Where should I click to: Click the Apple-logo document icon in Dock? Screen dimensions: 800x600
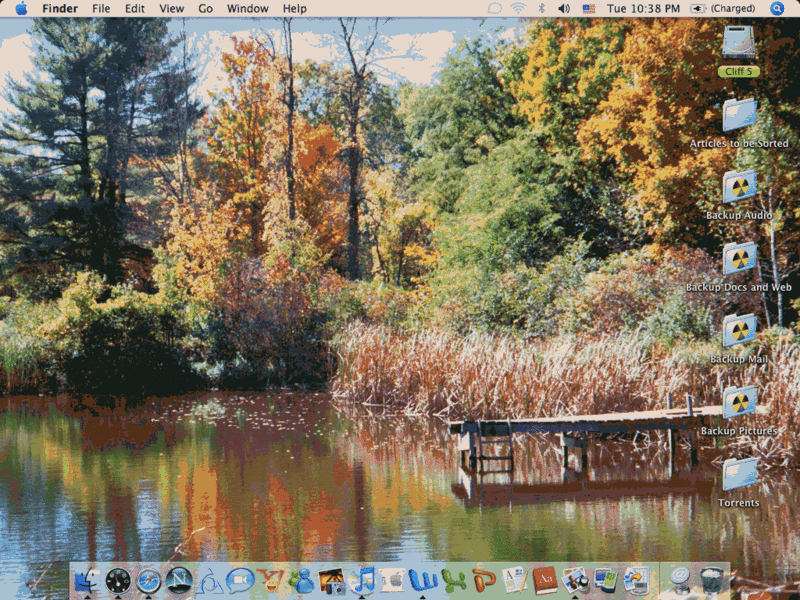392,580
